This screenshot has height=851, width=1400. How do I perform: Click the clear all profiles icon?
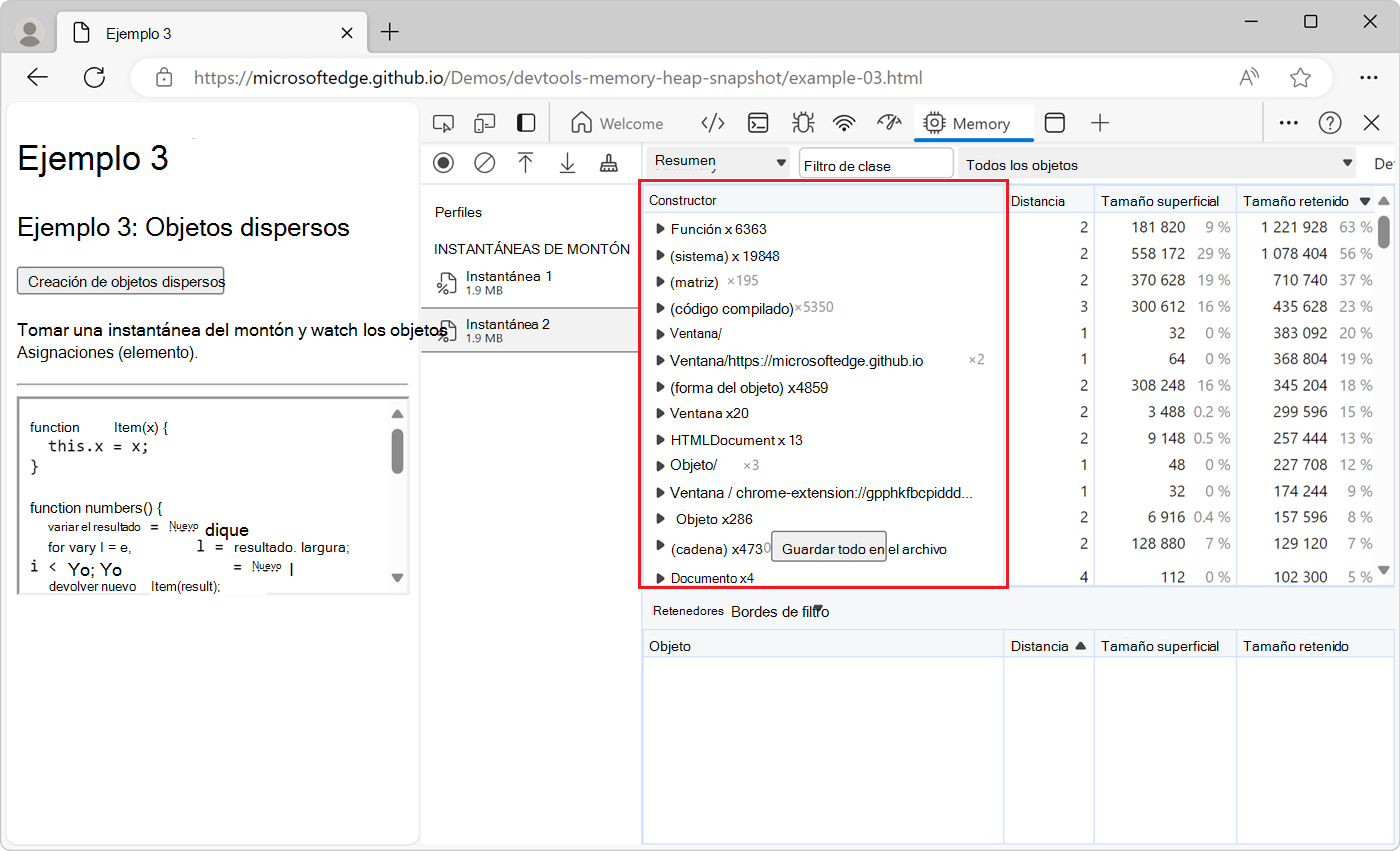(485, 163)
